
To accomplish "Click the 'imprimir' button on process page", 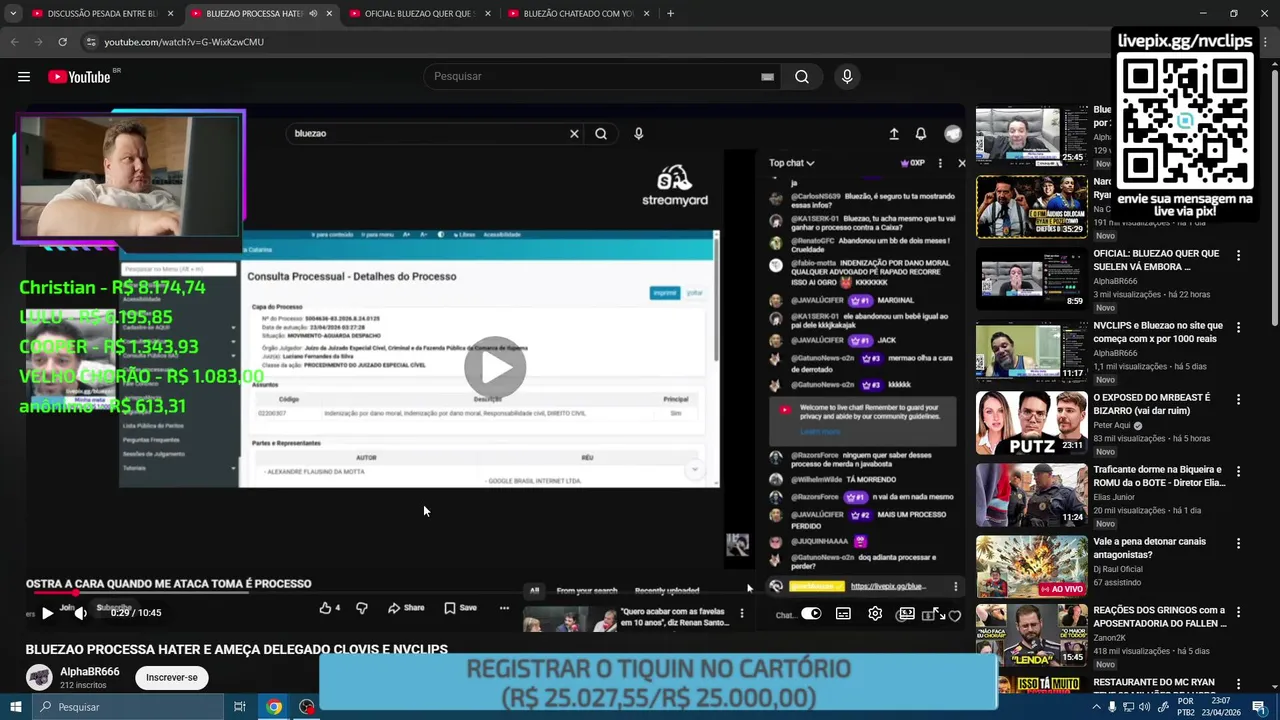I will coord(664,293).
